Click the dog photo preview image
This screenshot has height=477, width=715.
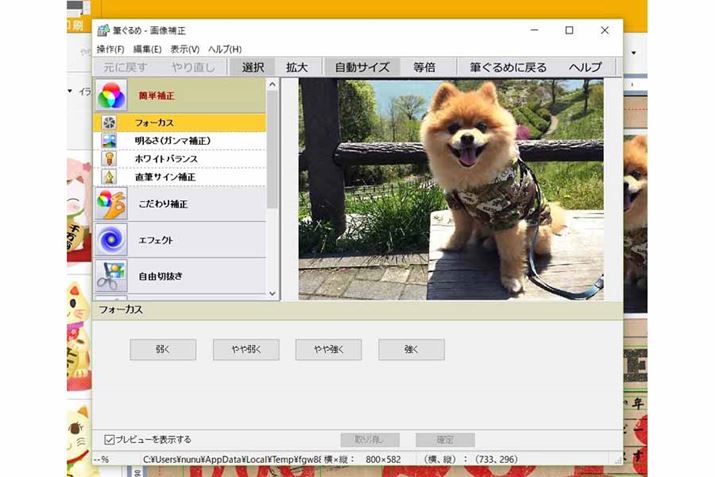[451, 190]
